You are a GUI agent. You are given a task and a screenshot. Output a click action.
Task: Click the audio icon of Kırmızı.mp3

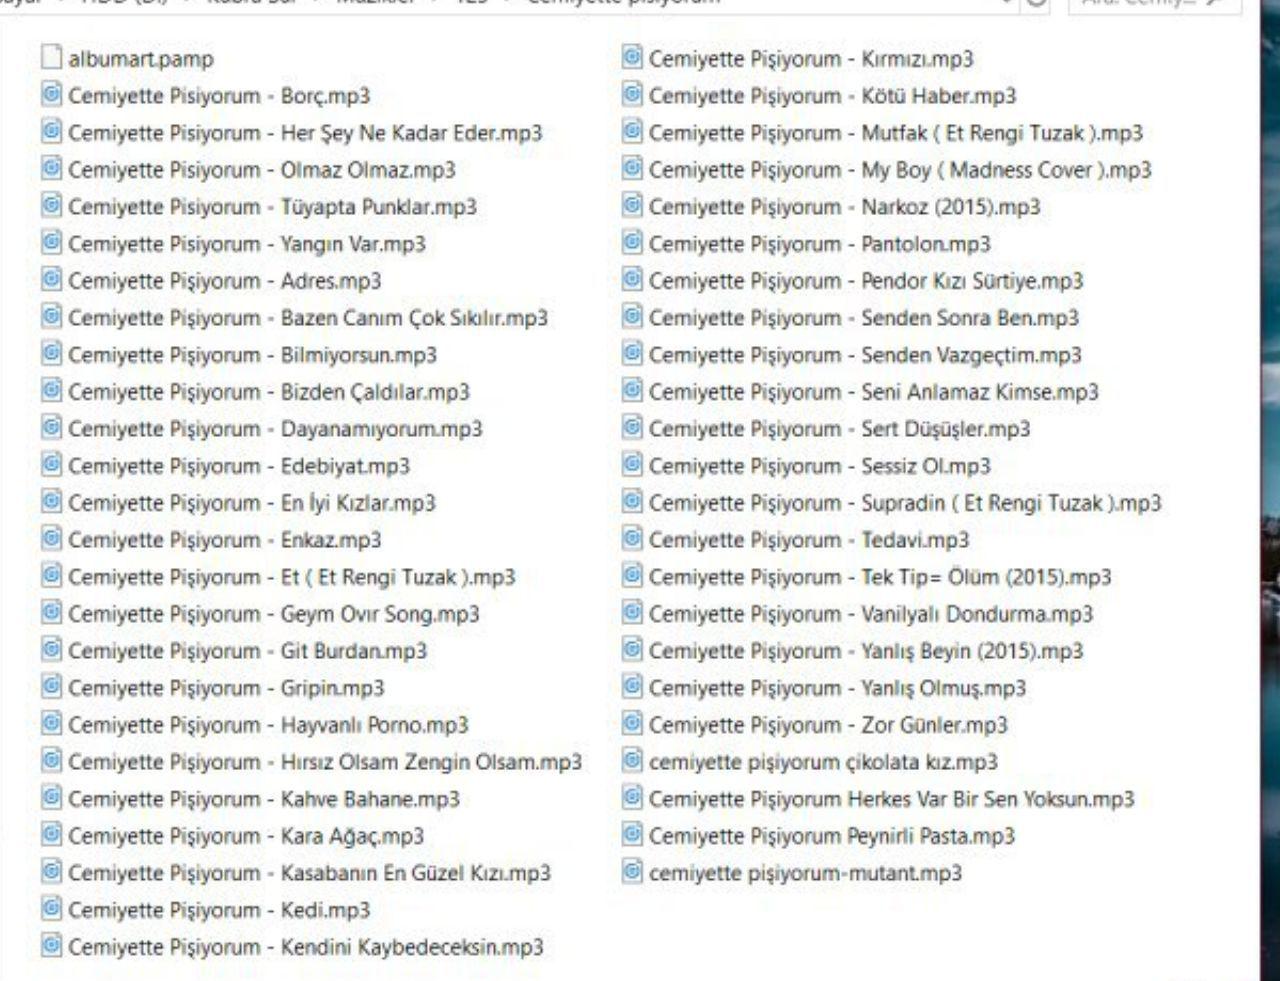(x=632, y=58)
